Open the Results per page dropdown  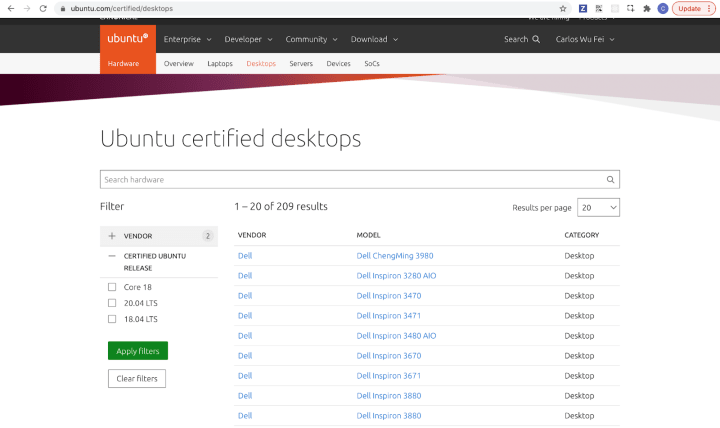[598, 208]
